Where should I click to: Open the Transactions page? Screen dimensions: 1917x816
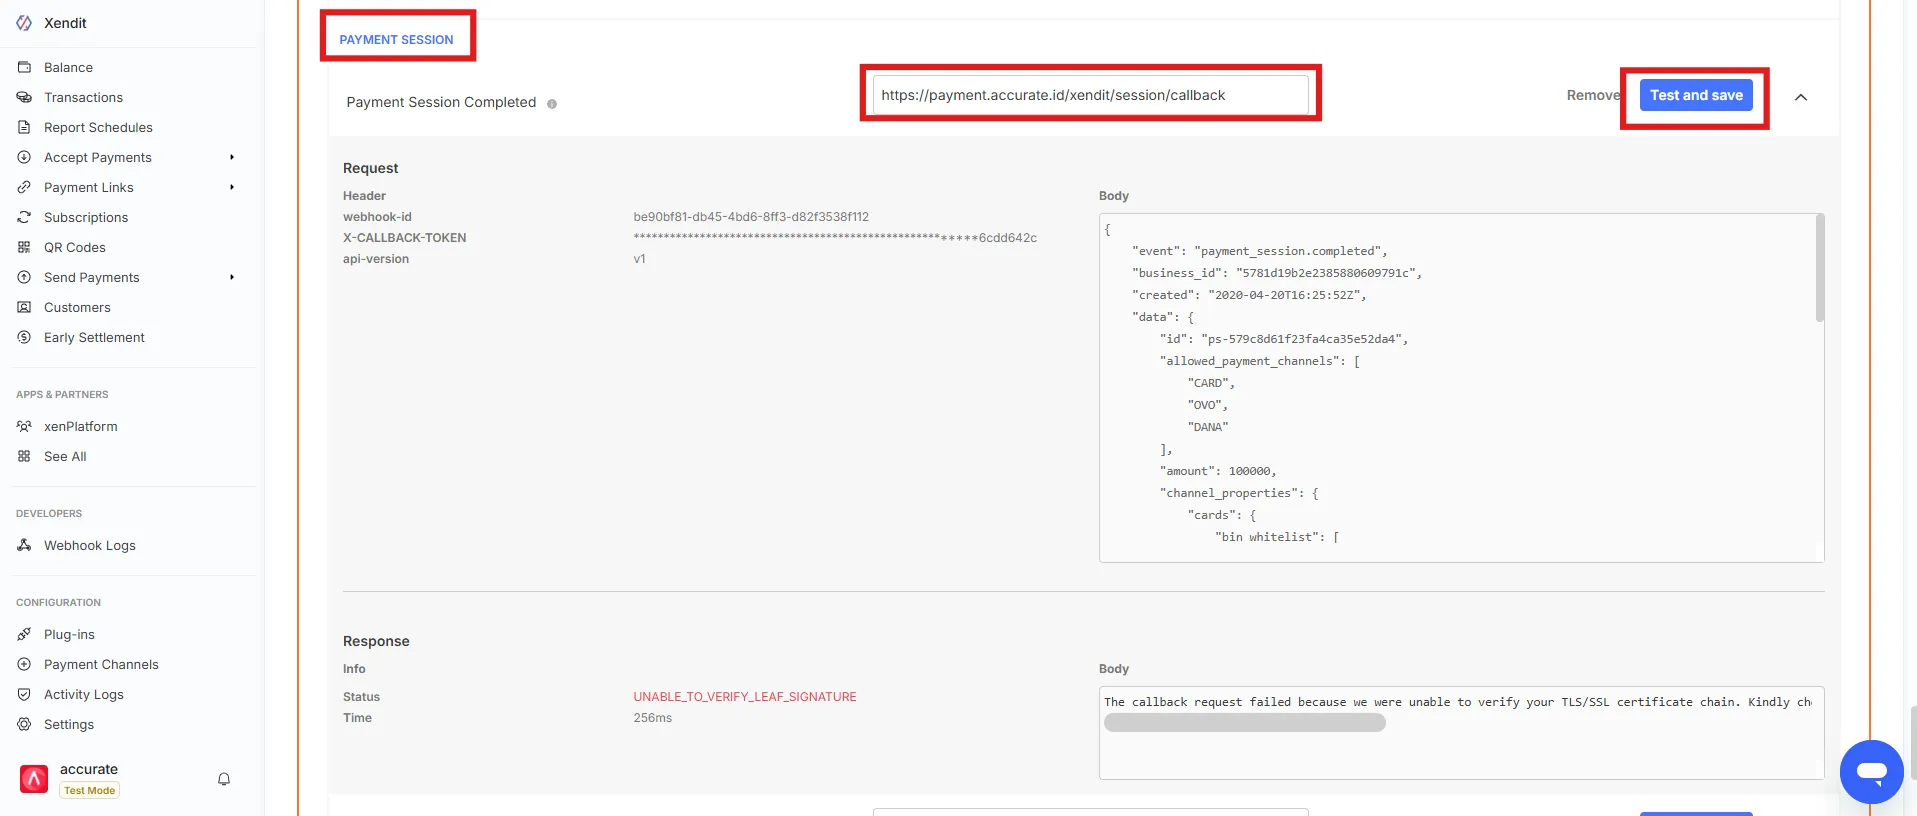(x=83, y=97)
